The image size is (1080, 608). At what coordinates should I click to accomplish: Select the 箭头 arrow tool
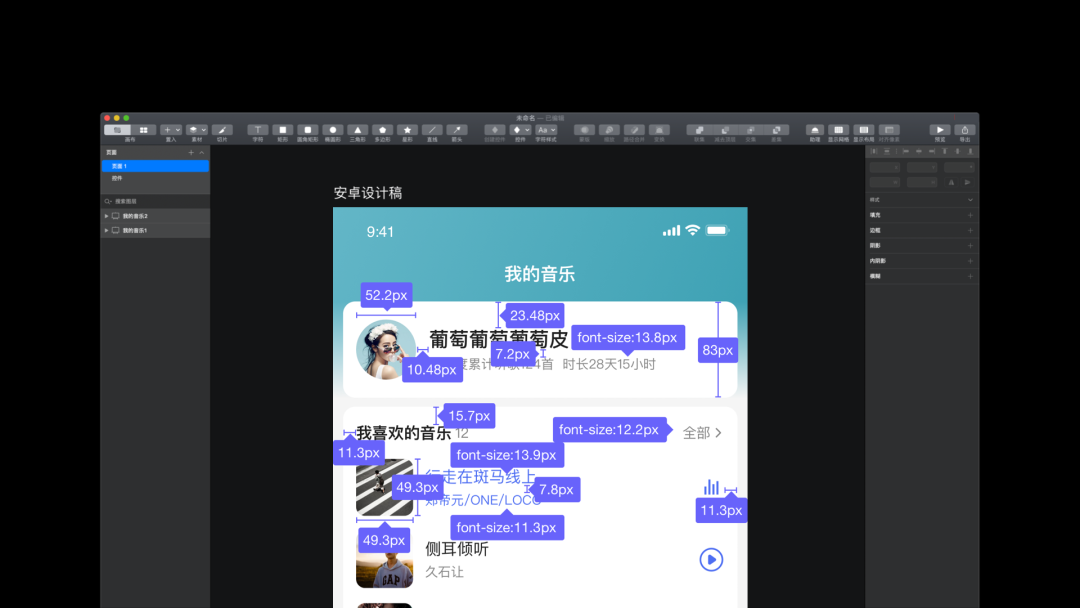457,129
